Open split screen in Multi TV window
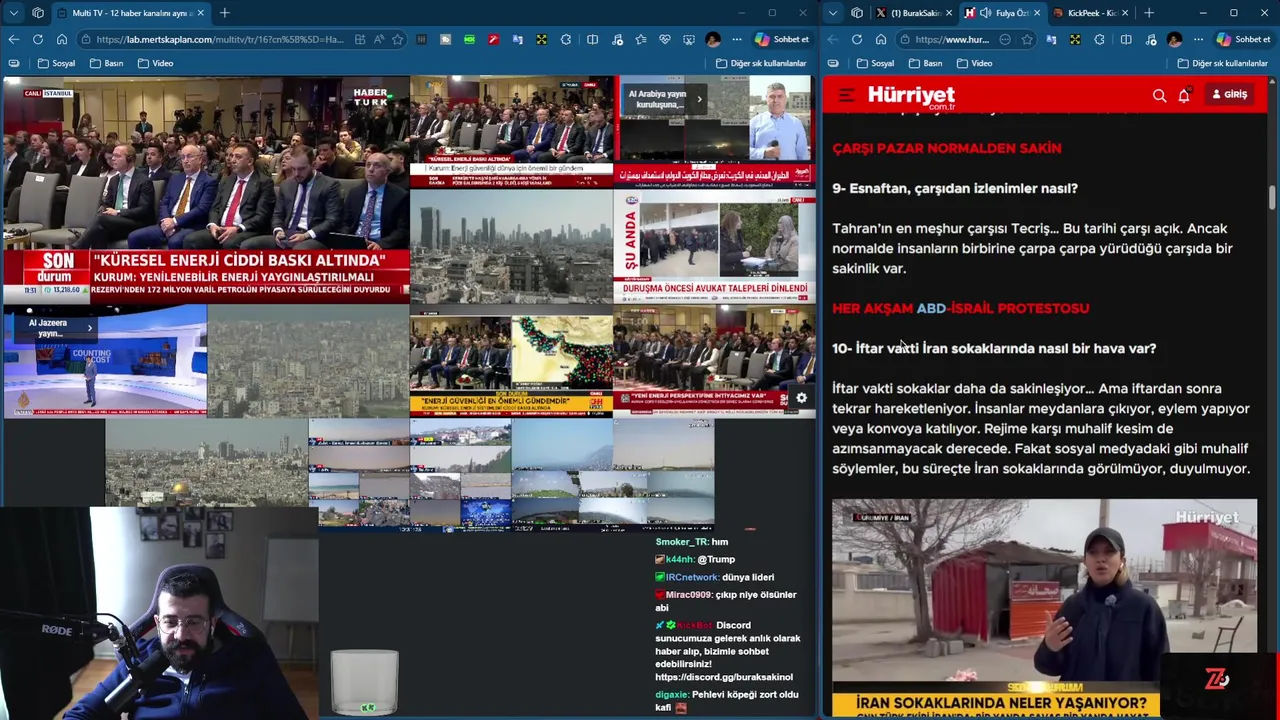 [x=592, y=39]
